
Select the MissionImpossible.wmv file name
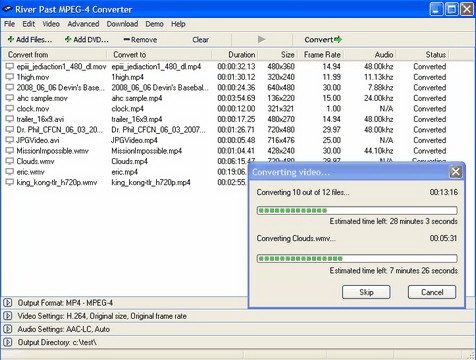coord(52,151)
